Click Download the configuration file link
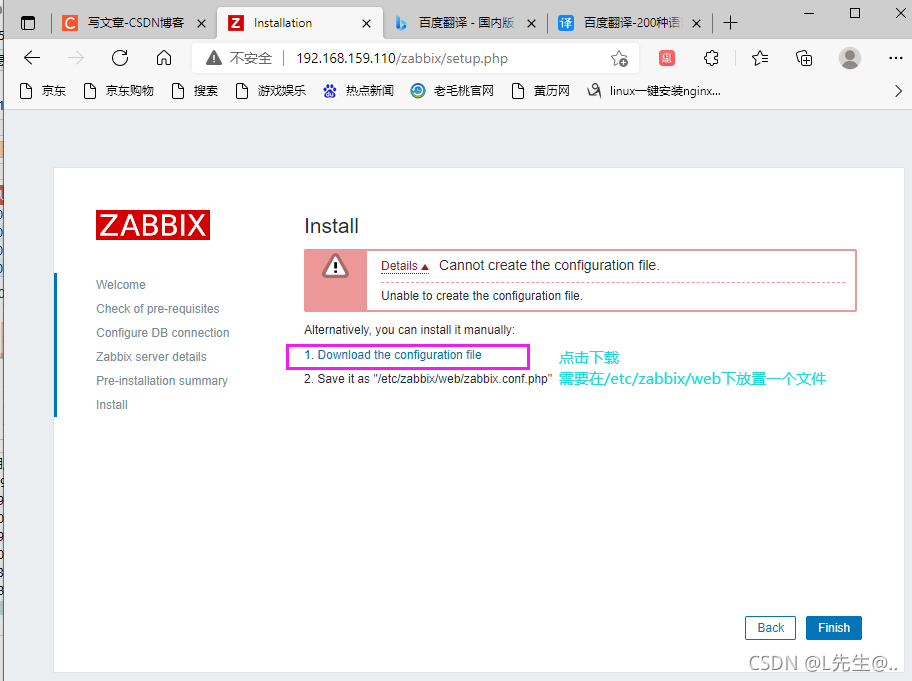This screenshot has height=681, width=912. pyautogui.click(x=399, y=355)
